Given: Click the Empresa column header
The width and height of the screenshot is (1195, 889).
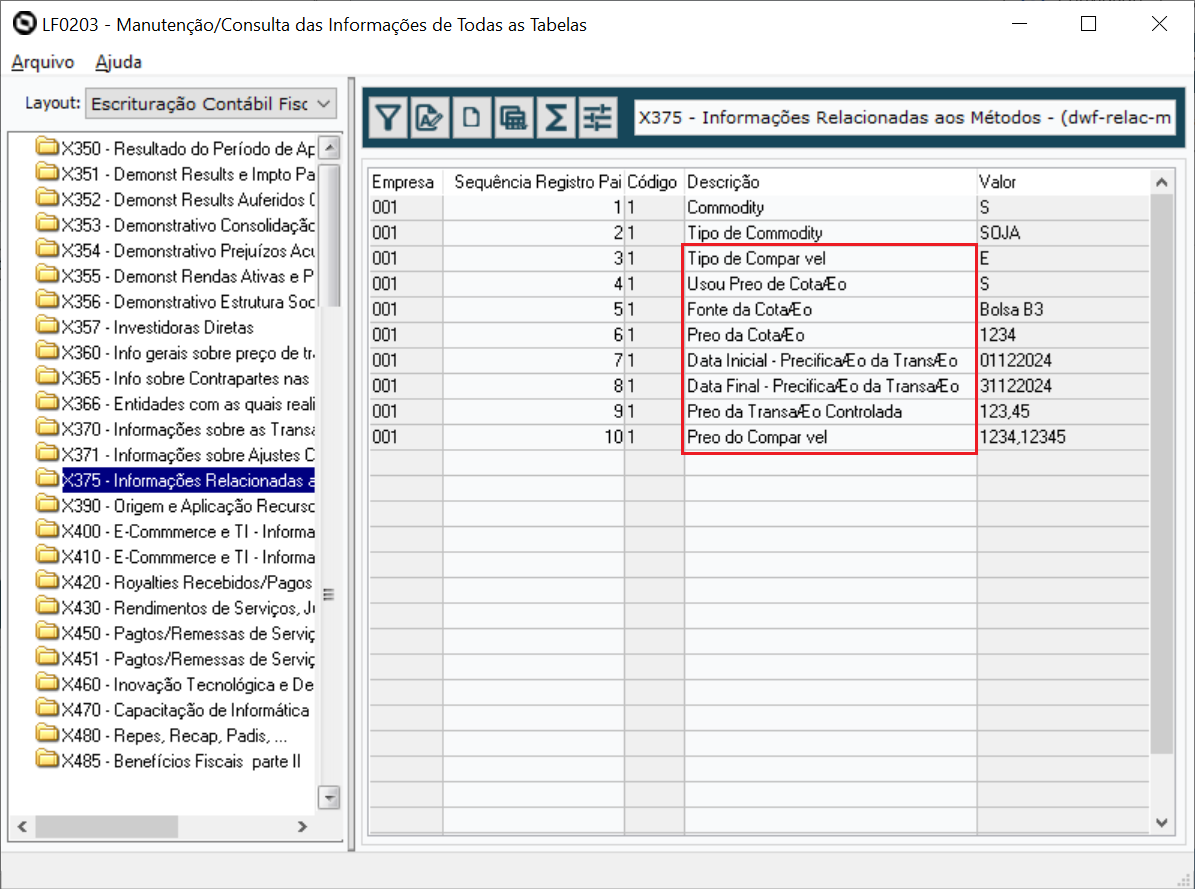Looking at the screenshot, I should tap(405, 182).
